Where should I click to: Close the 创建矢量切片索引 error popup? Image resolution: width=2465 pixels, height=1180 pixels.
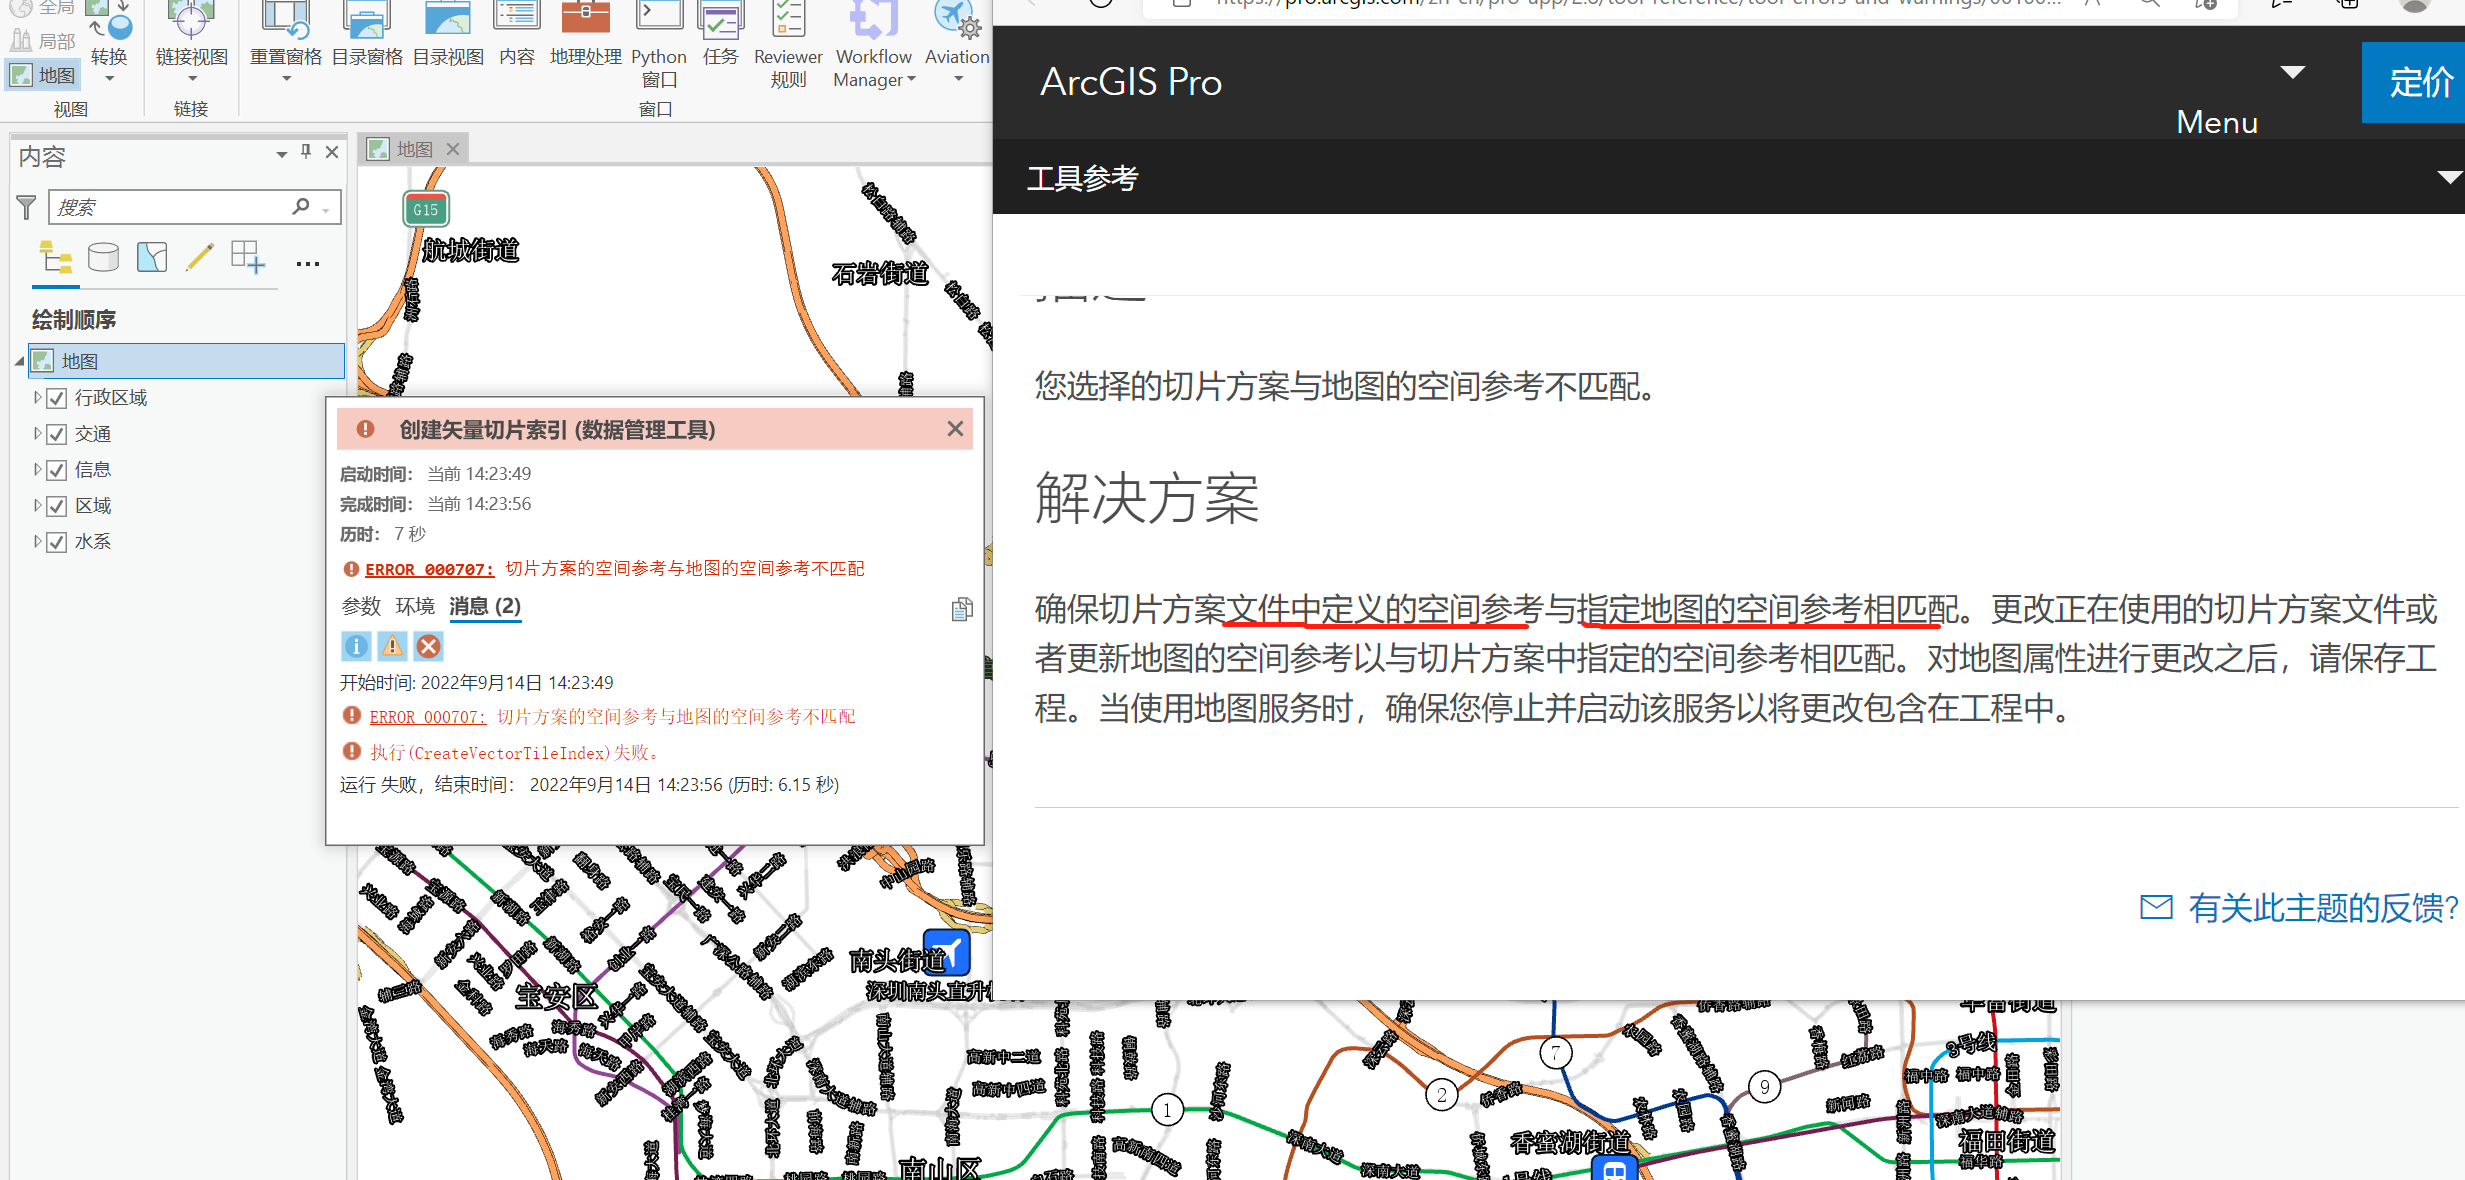[955, 429]
